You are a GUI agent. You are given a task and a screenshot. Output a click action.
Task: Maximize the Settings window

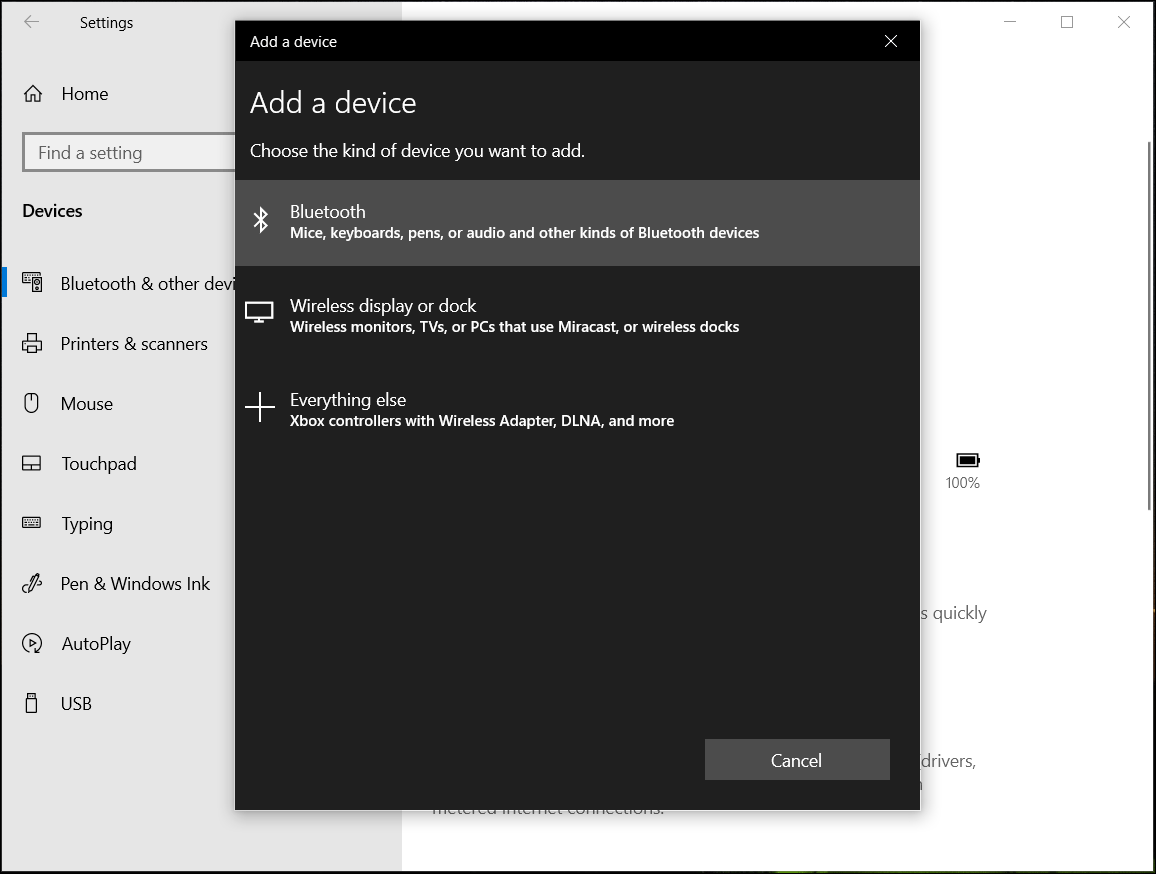pos(1067,22)
